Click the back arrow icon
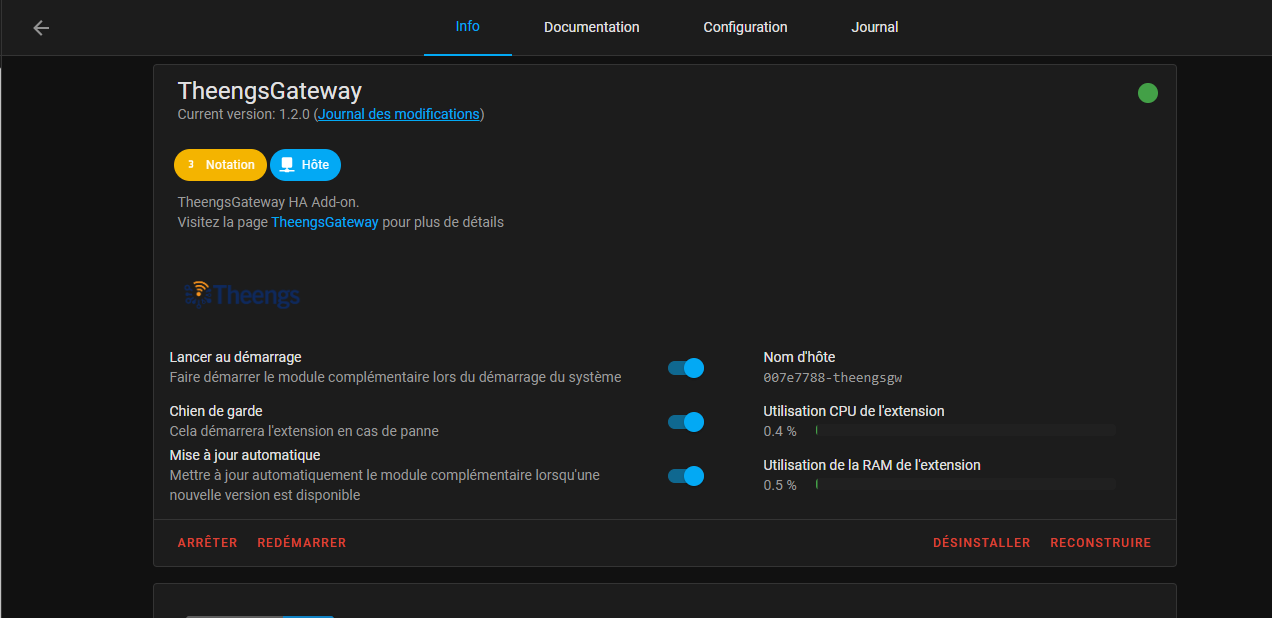Screen dimensions: 1272x618 (x=41, y=28)
